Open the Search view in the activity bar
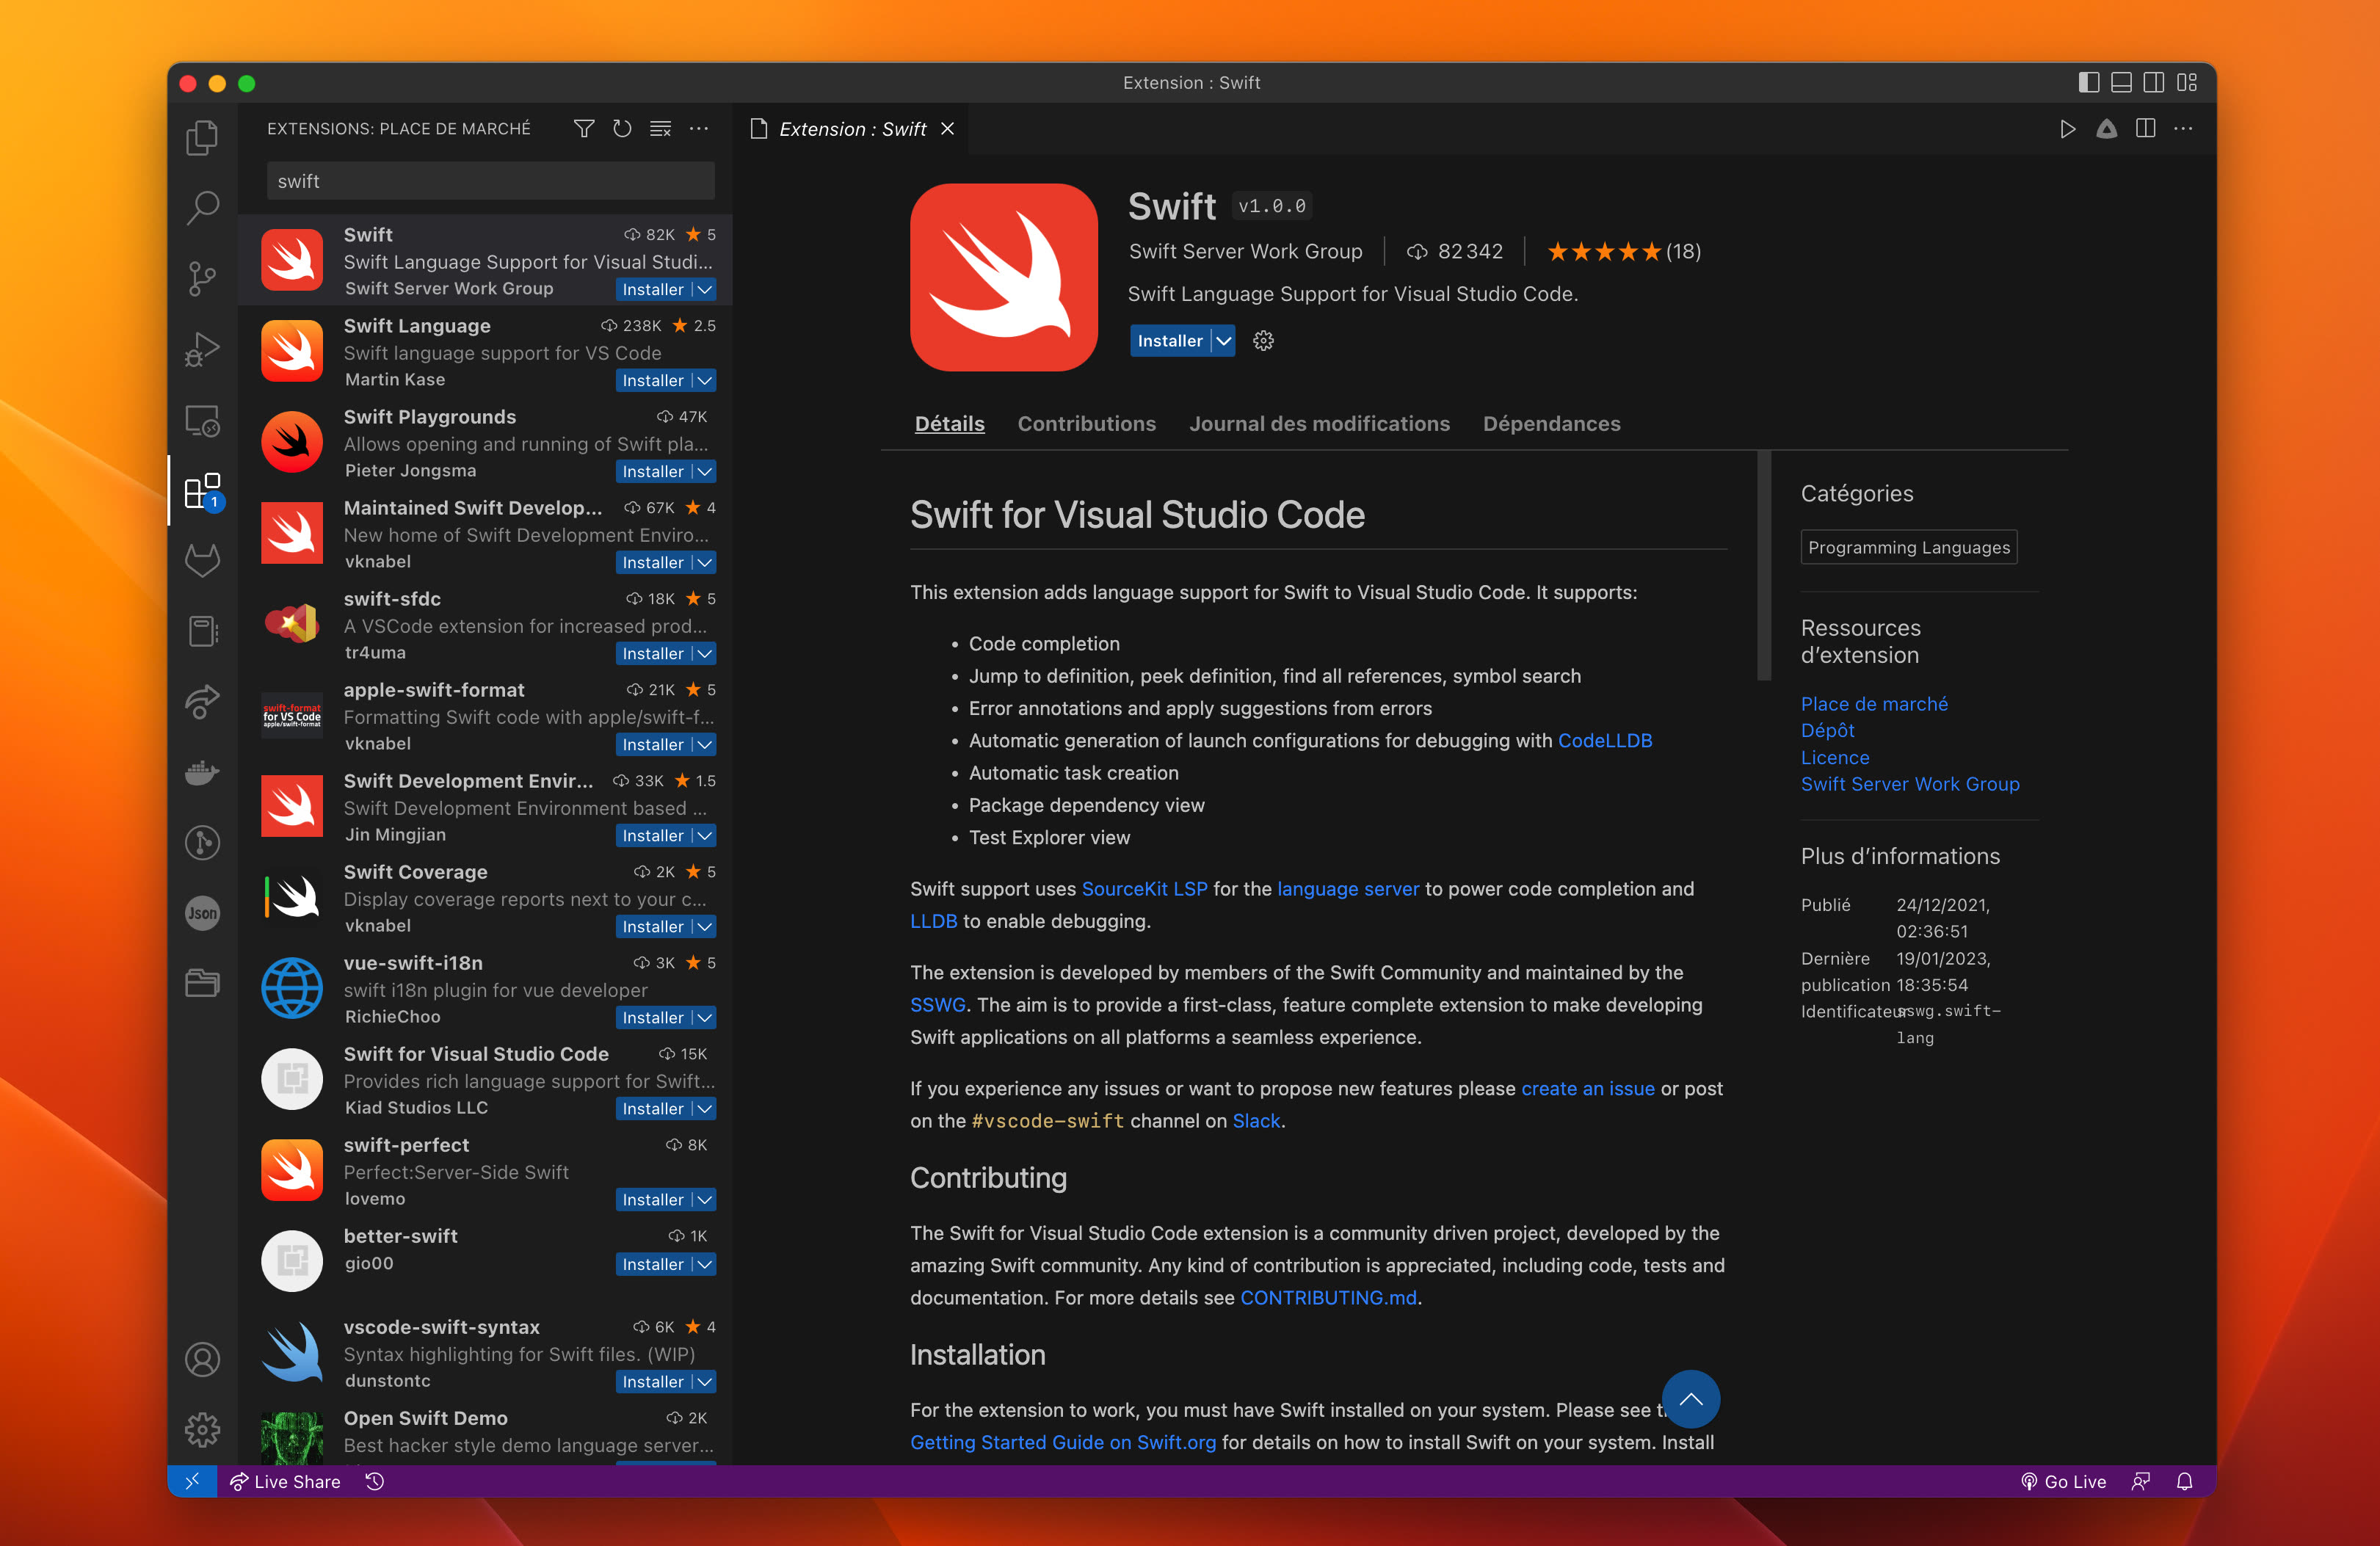This screenshot has width=2380, height=1546. pyautogui.click(x=202, y=207)
